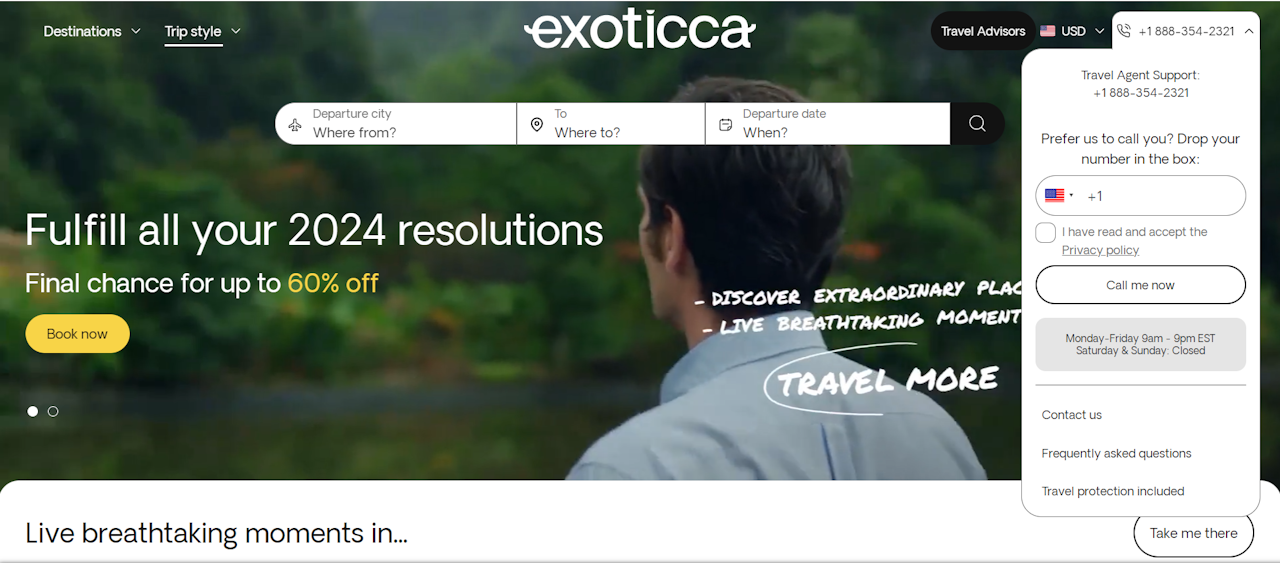Screen dimensions: 1280x563
Task: Click the calendar icon for Departure date
Action: [726, 125]
